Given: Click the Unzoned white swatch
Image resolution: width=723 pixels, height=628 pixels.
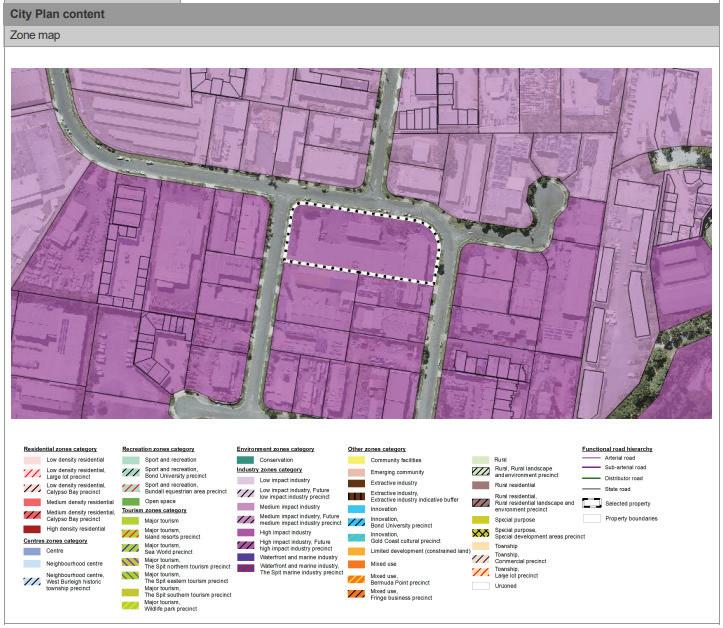Looking at the screenshot, I should [480, 587].
